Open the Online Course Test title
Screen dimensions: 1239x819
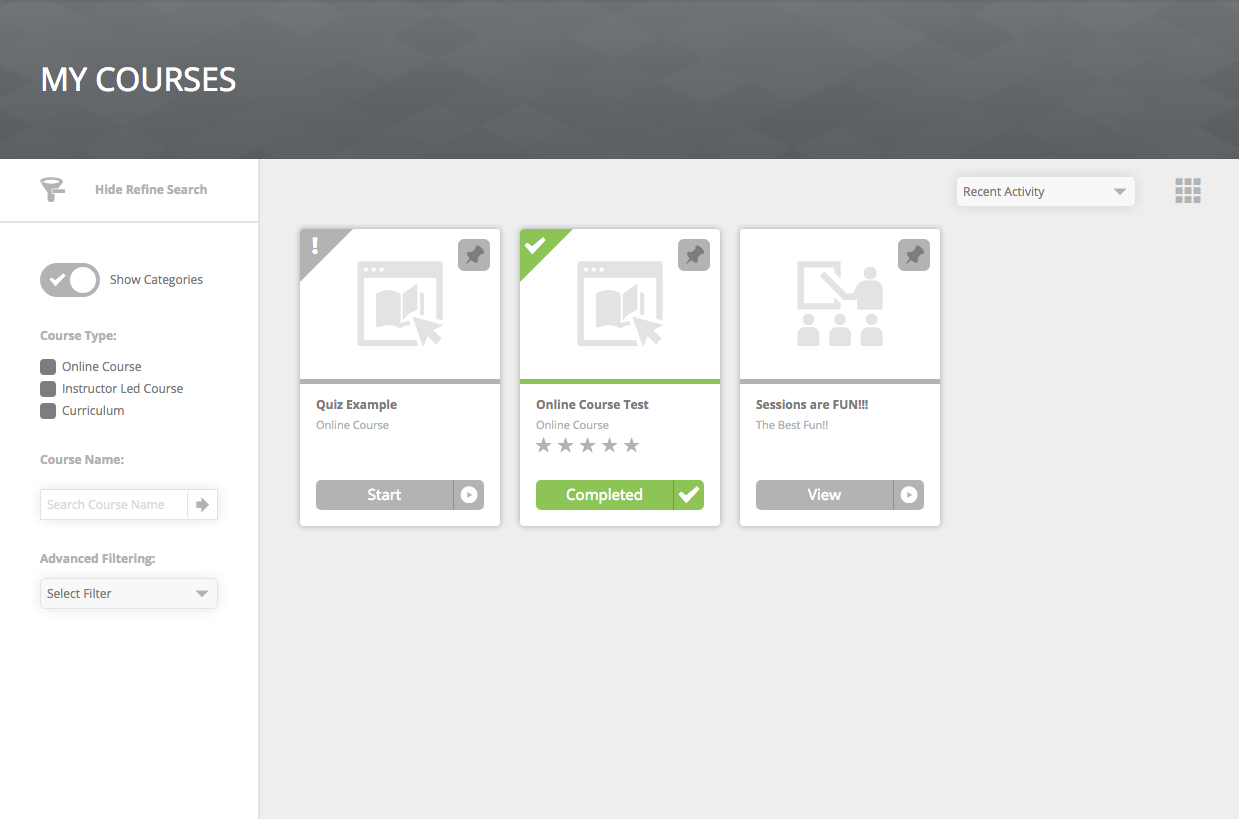tap(593, 405)
